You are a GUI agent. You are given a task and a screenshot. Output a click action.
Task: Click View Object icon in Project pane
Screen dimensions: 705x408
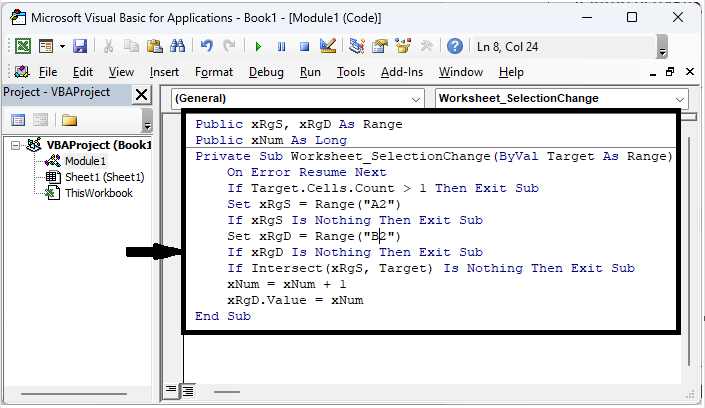[x=40, y=120]
